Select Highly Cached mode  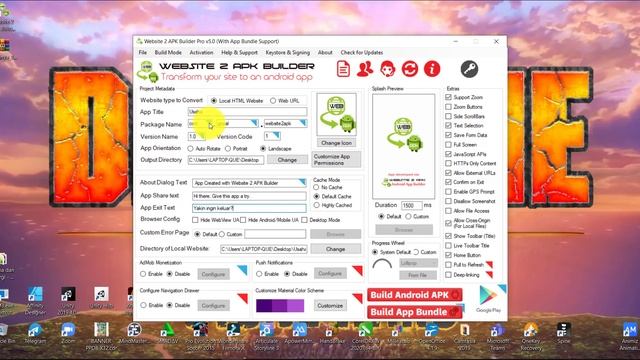[x=316, y=205]
